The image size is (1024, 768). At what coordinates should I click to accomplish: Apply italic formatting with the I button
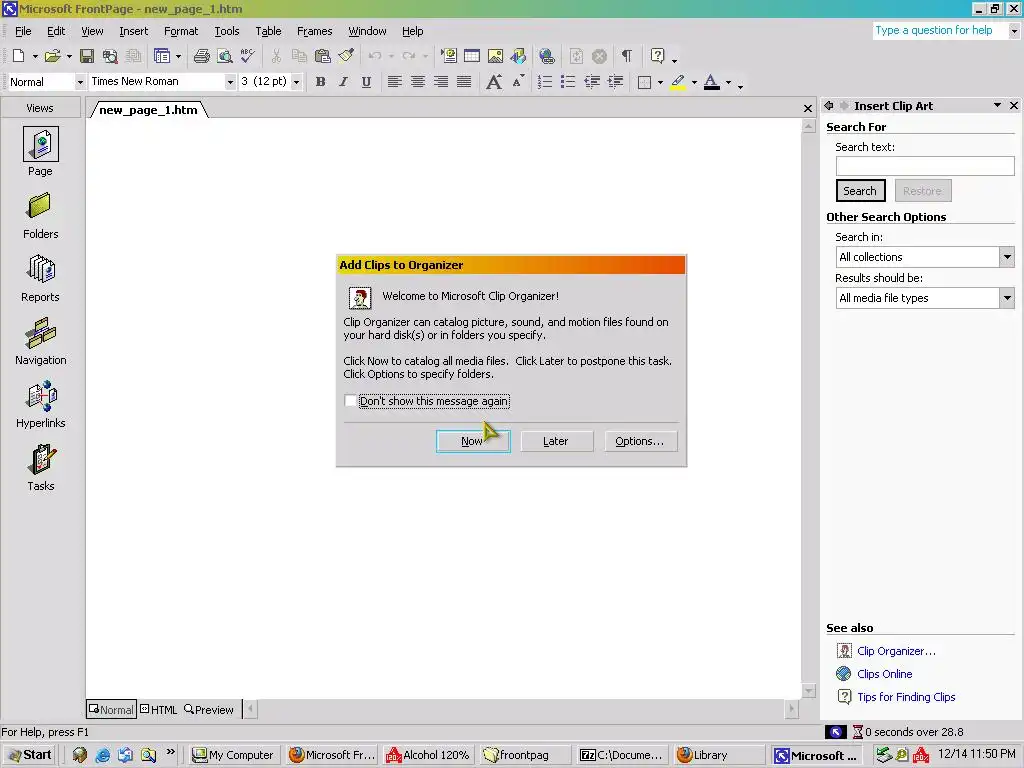pos(343,82)
